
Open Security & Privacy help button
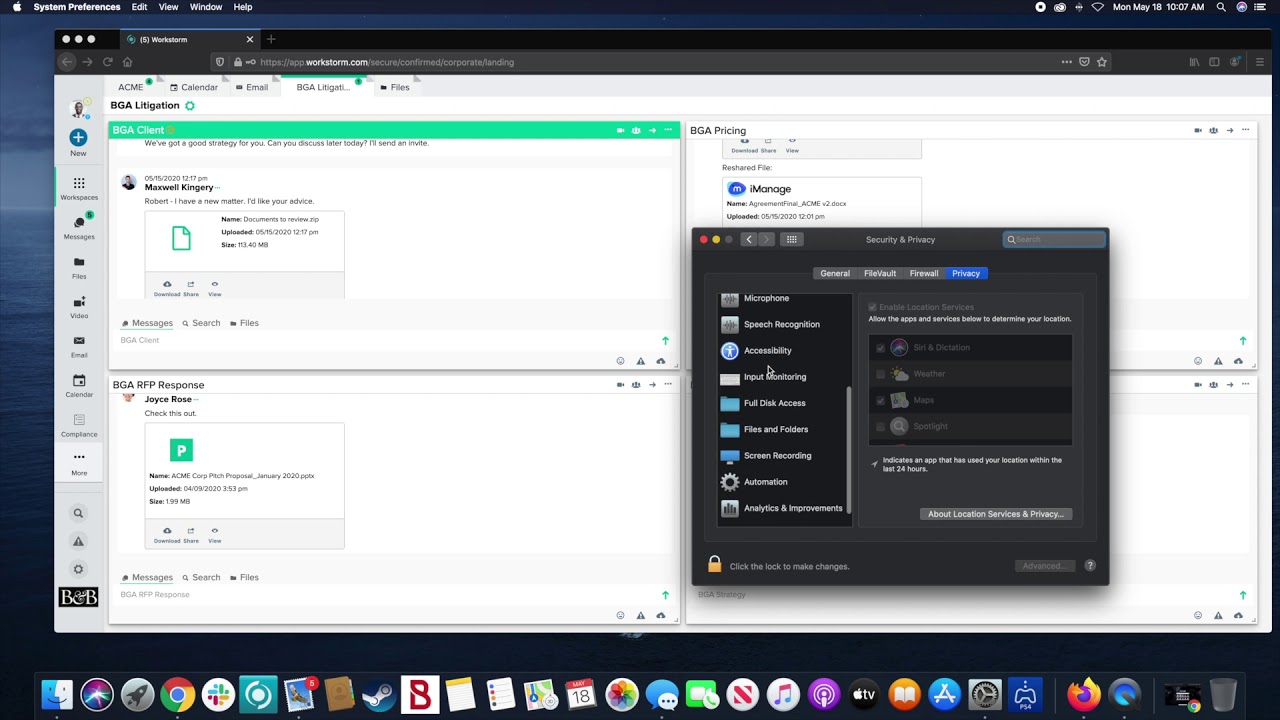click(1090, 566)
